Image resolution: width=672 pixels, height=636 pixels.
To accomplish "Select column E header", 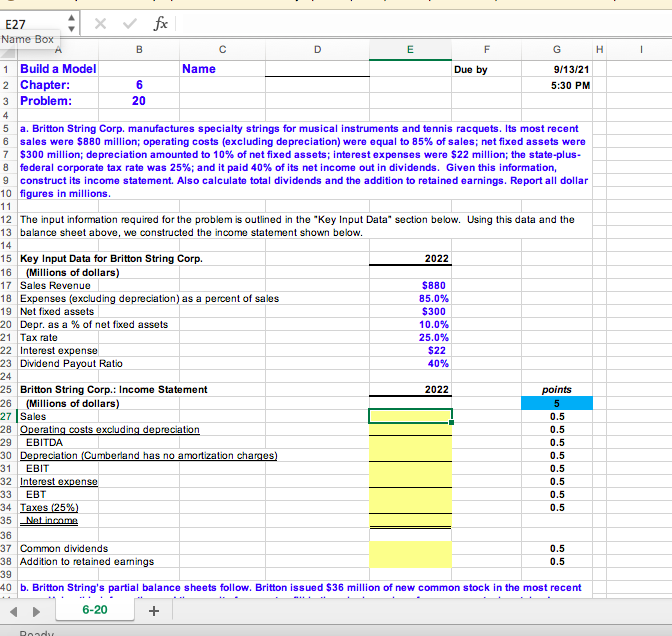I will click(x=410, y=50).
